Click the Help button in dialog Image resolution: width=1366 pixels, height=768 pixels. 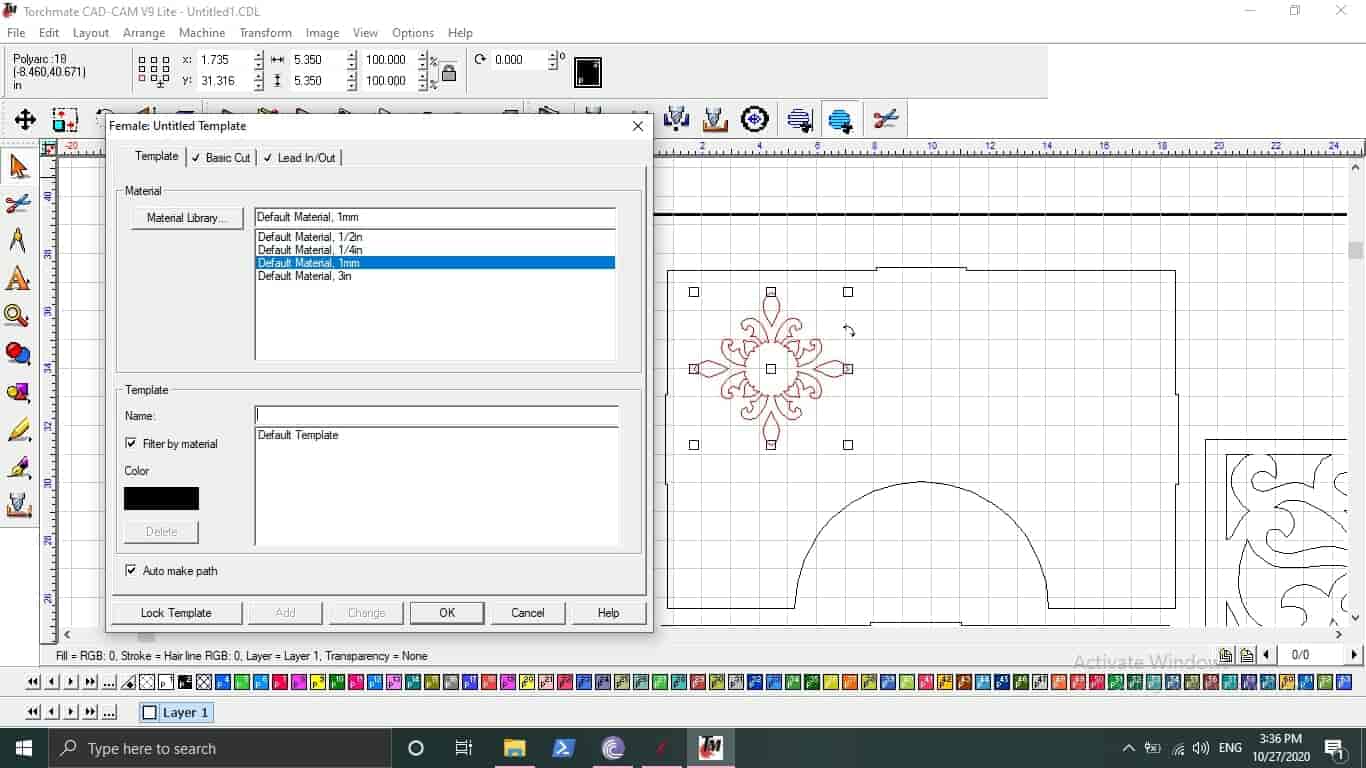click(608, 613)
